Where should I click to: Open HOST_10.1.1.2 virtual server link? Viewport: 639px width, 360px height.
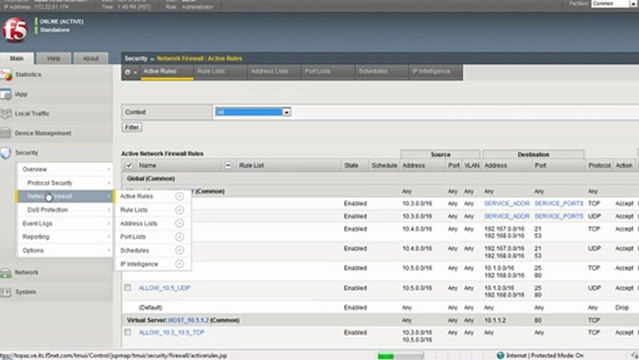pos(188,320)
